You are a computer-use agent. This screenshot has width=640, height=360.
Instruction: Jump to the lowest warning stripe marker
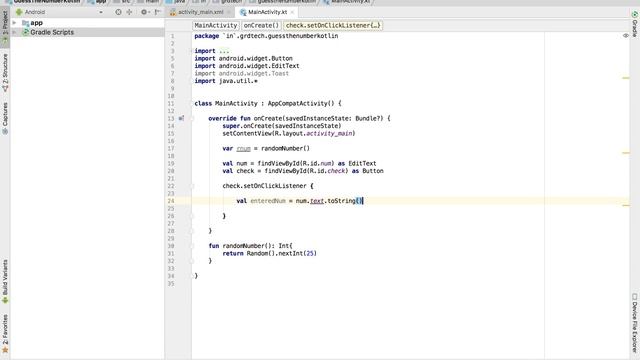click(x=625, y=205)
